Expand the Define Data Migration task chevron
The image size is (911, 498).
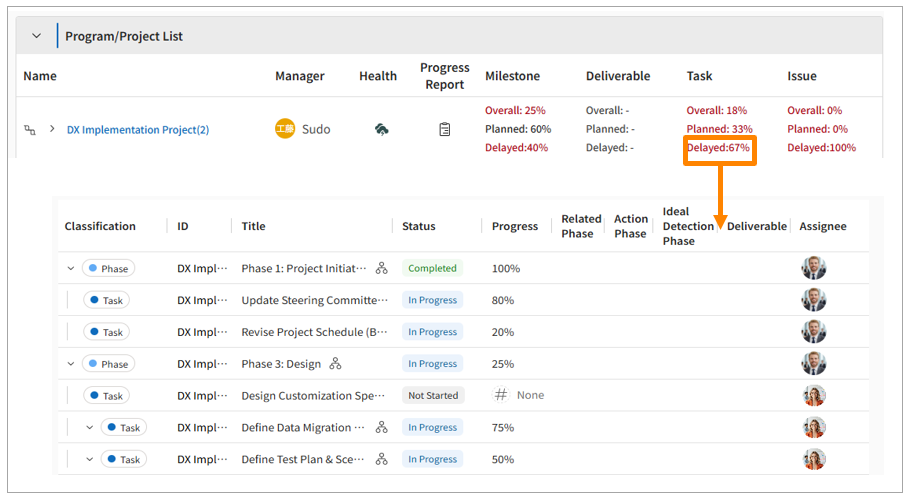[89, 427]
